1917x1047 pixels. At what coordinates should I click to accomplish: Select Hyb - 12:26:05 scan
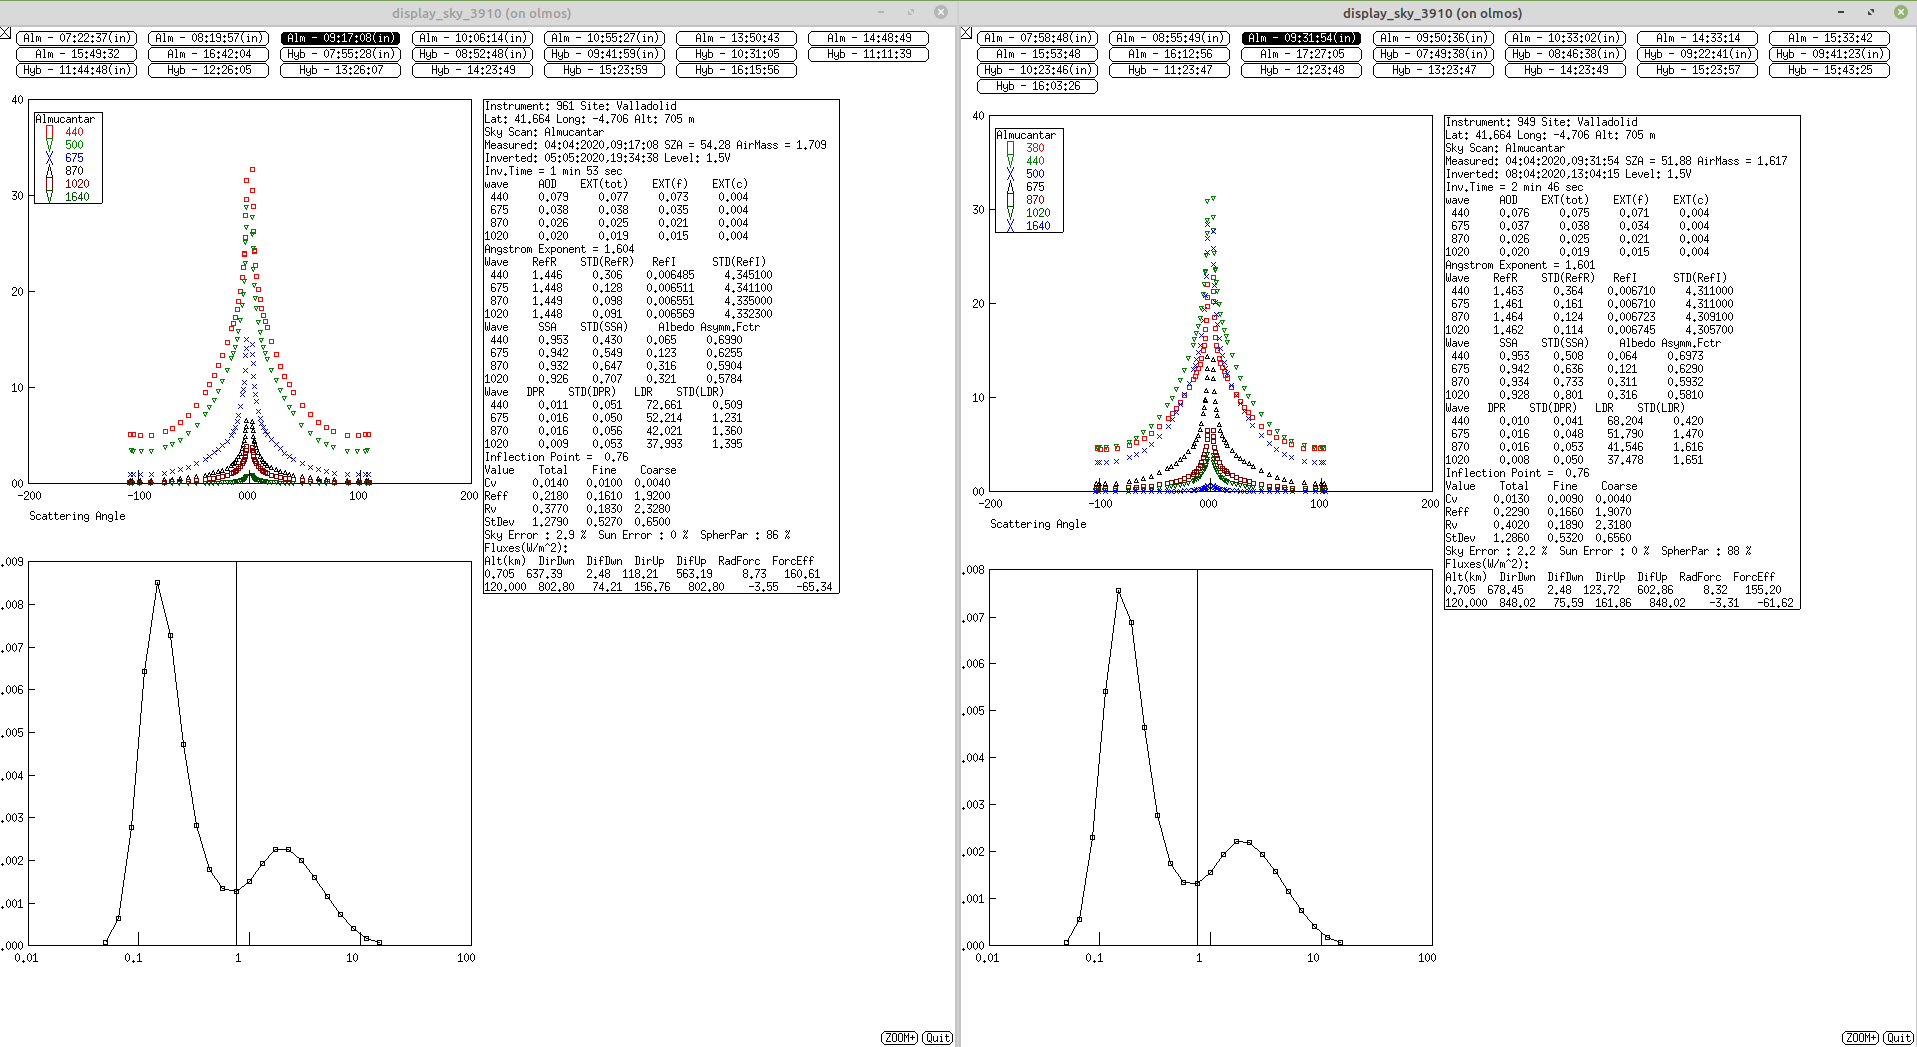[209, 70]
